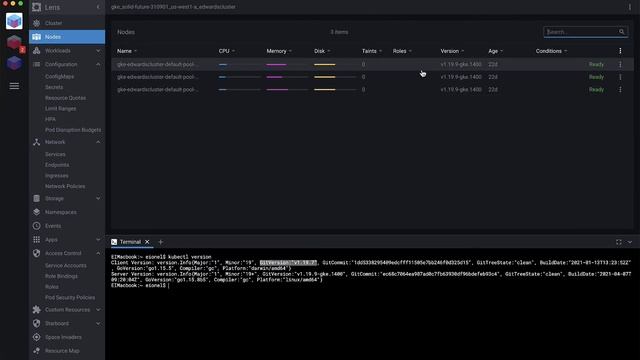The width and height of the screenshot is (640, 360).
Task: Open actions menu for second node row
Action: (620, 77)
